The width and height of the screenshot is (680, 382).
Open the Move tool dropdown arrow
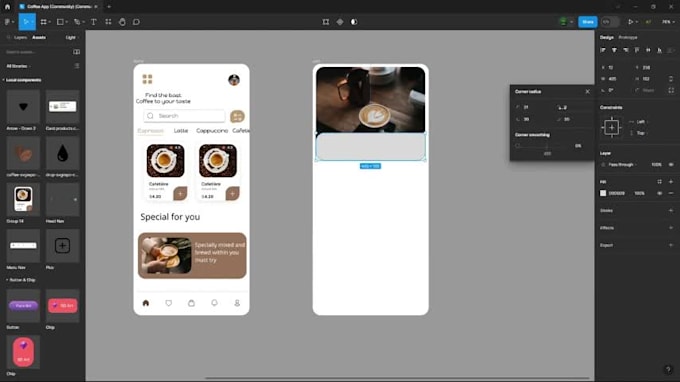coord(32,22)
